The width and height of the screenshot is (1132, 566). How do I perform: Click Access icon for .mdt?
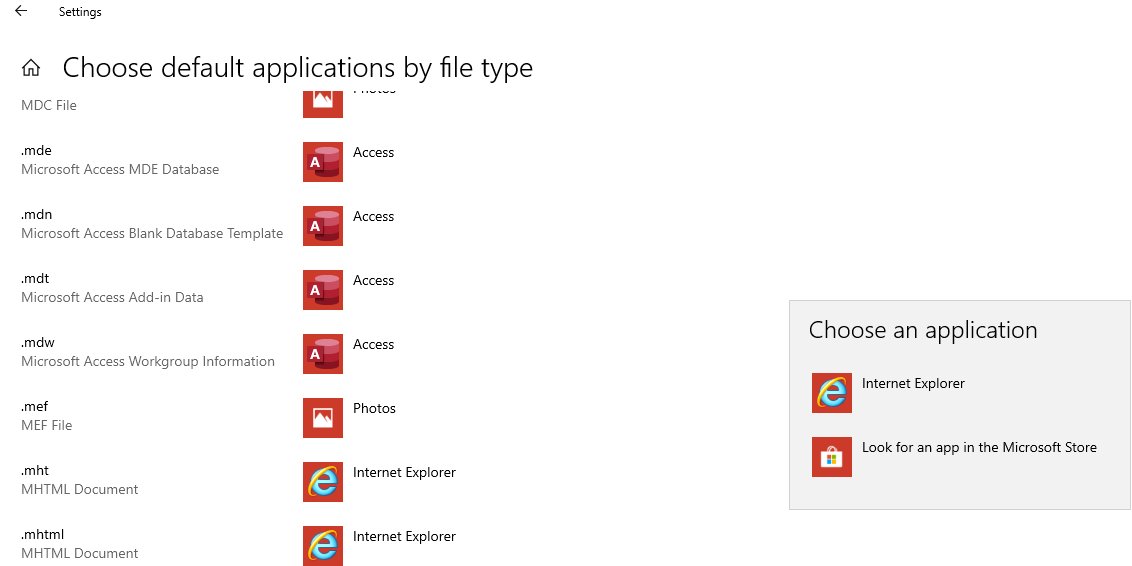point(323,289)
